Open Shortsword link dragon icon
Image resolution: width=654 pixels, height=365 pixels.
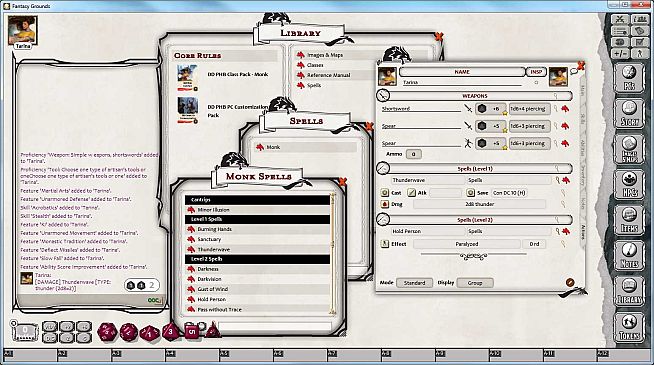pyautogui.click(x=565, y=109)
